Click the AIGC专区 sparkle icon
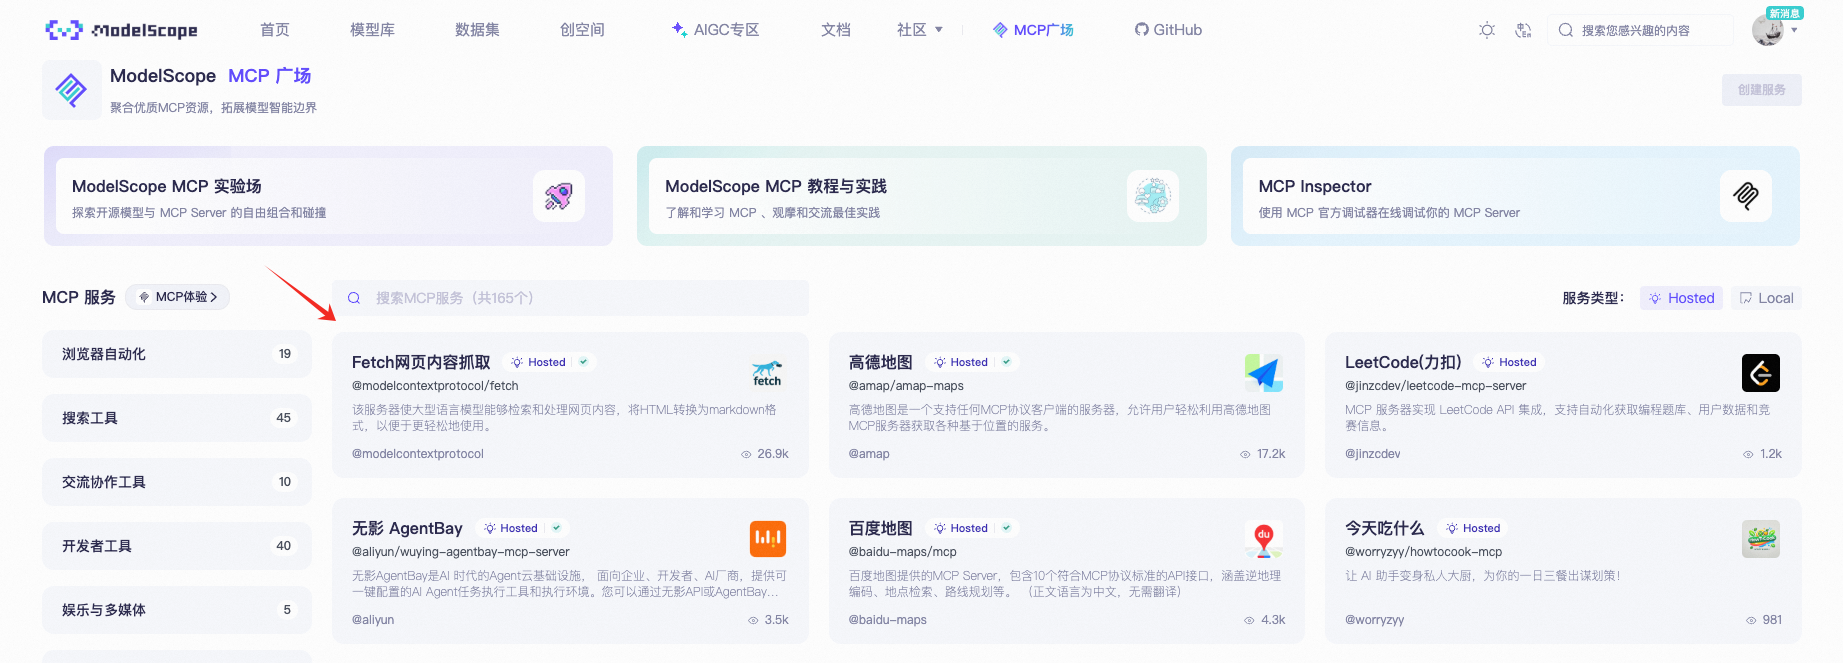Viewport: 1843px width, 663px height. point(679,30)
